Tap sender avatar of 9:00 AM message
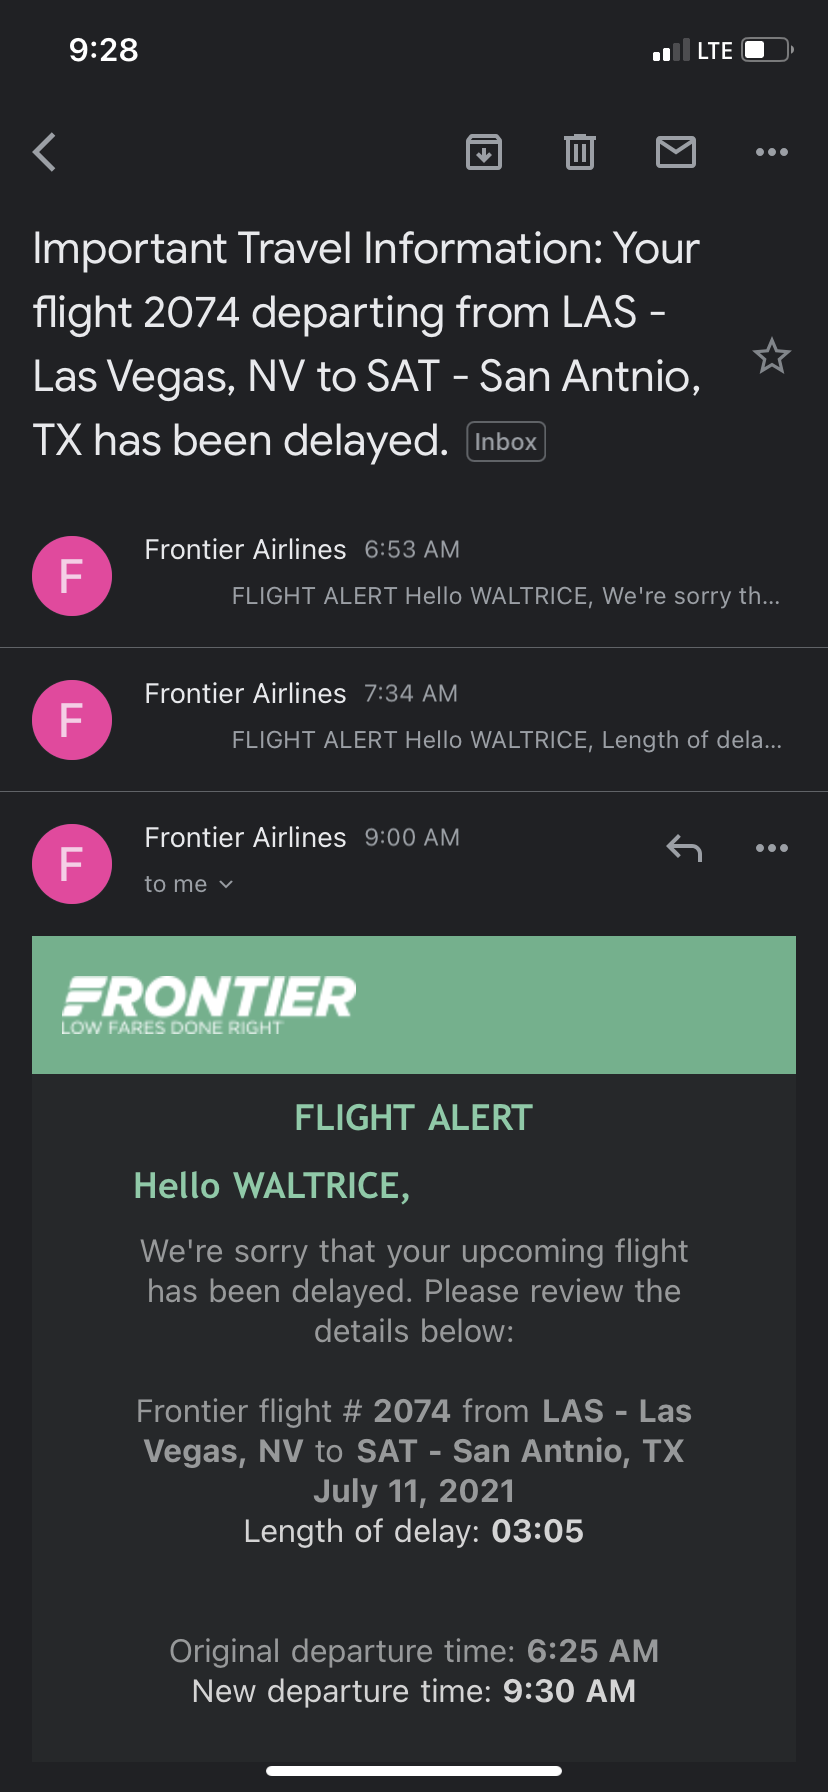Screen dimensions: 828x1792 (72, 864)
